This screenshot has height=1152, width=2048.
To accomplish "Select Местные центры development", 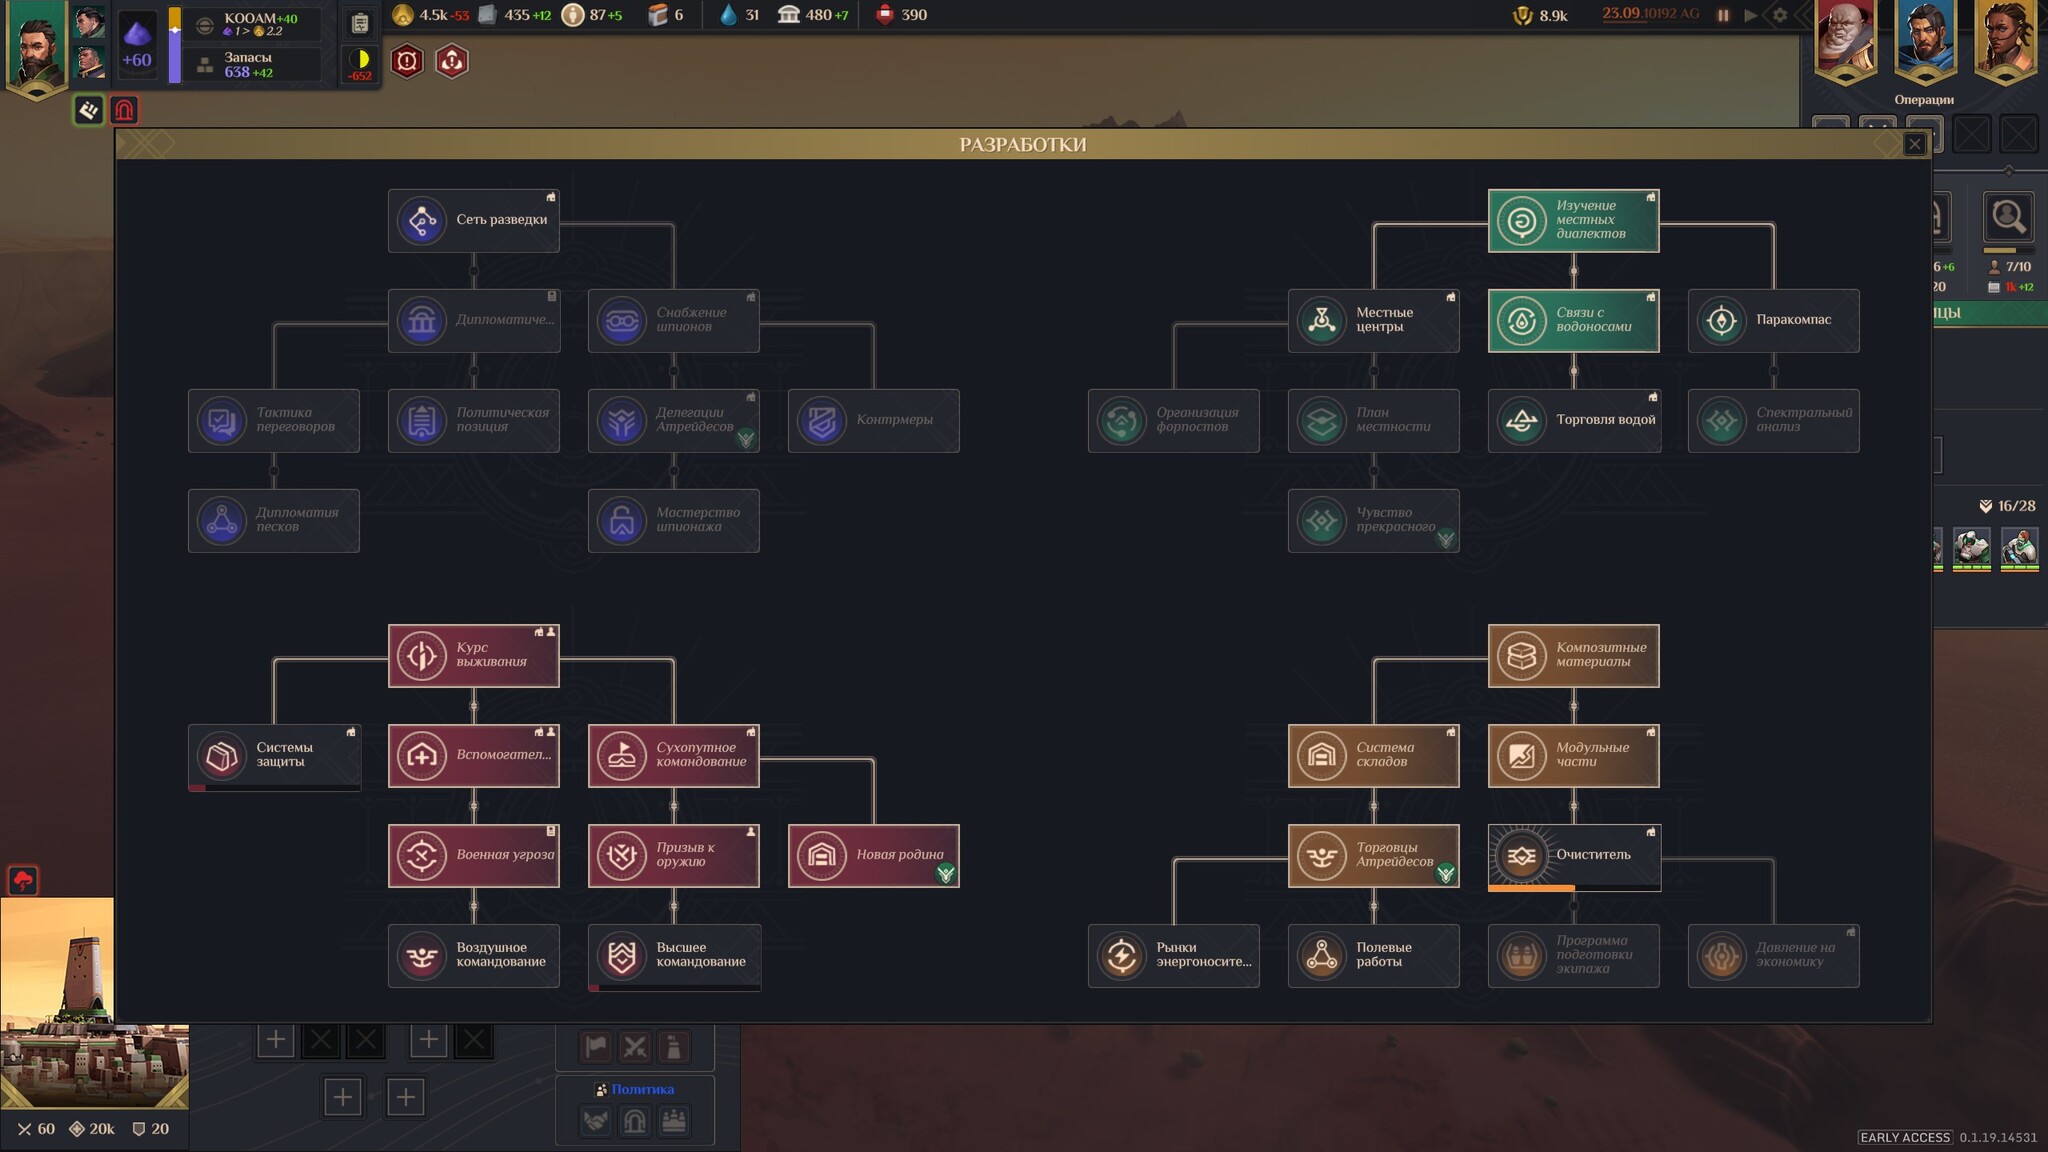I will coord(1373,320).
